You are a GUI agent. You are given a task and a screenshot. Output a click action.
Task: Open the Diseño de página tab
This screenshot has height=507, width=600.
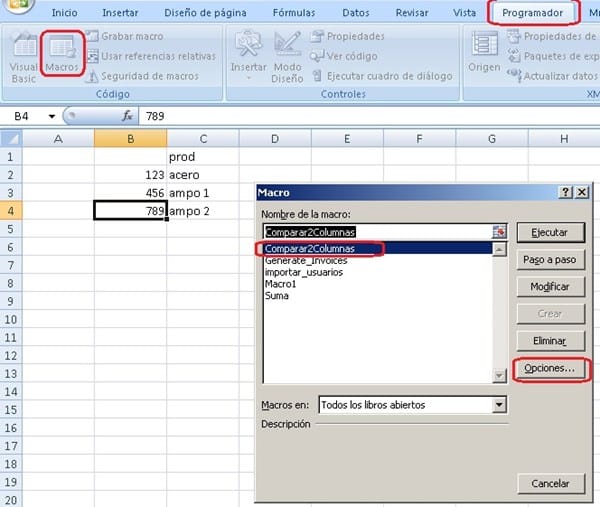[204, 13]
